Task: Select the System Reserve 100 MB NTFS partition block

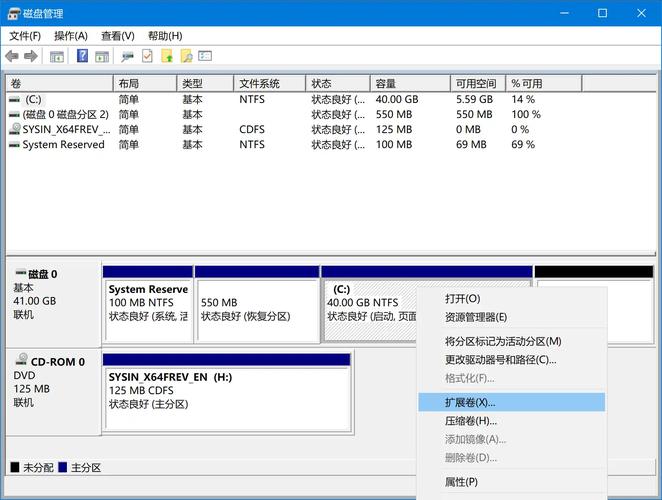Action: pos(148,304)
